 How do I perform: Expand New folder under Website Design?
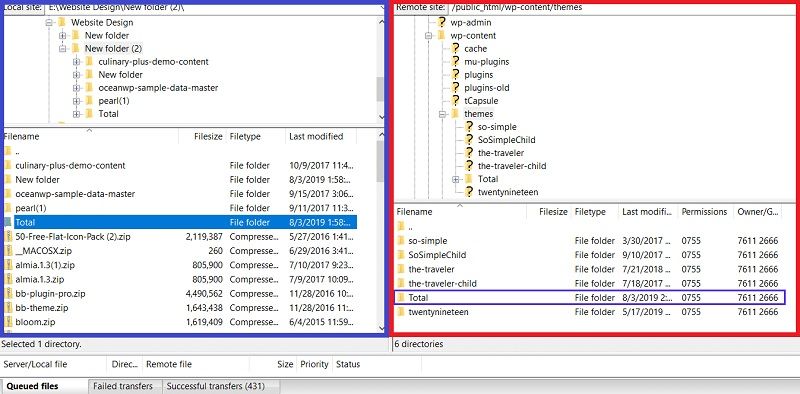[62, 36]
